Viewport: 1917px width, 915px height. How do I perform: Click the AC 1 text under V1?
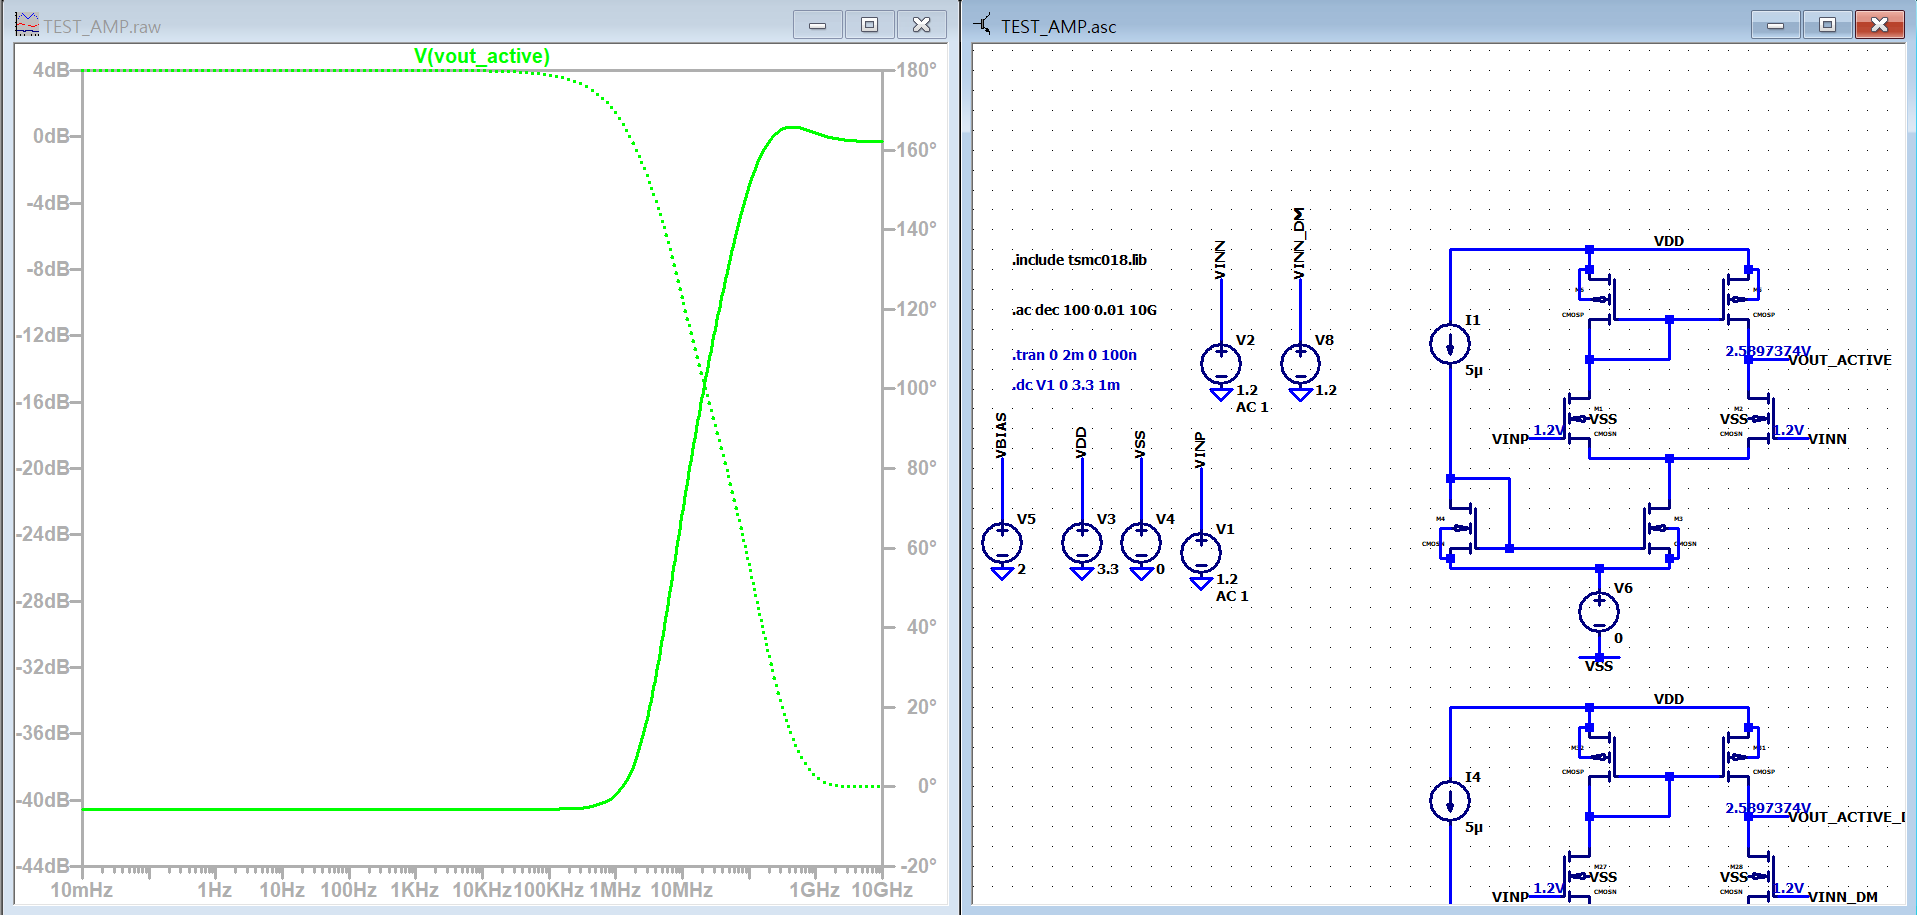[x=1232, y=596]
